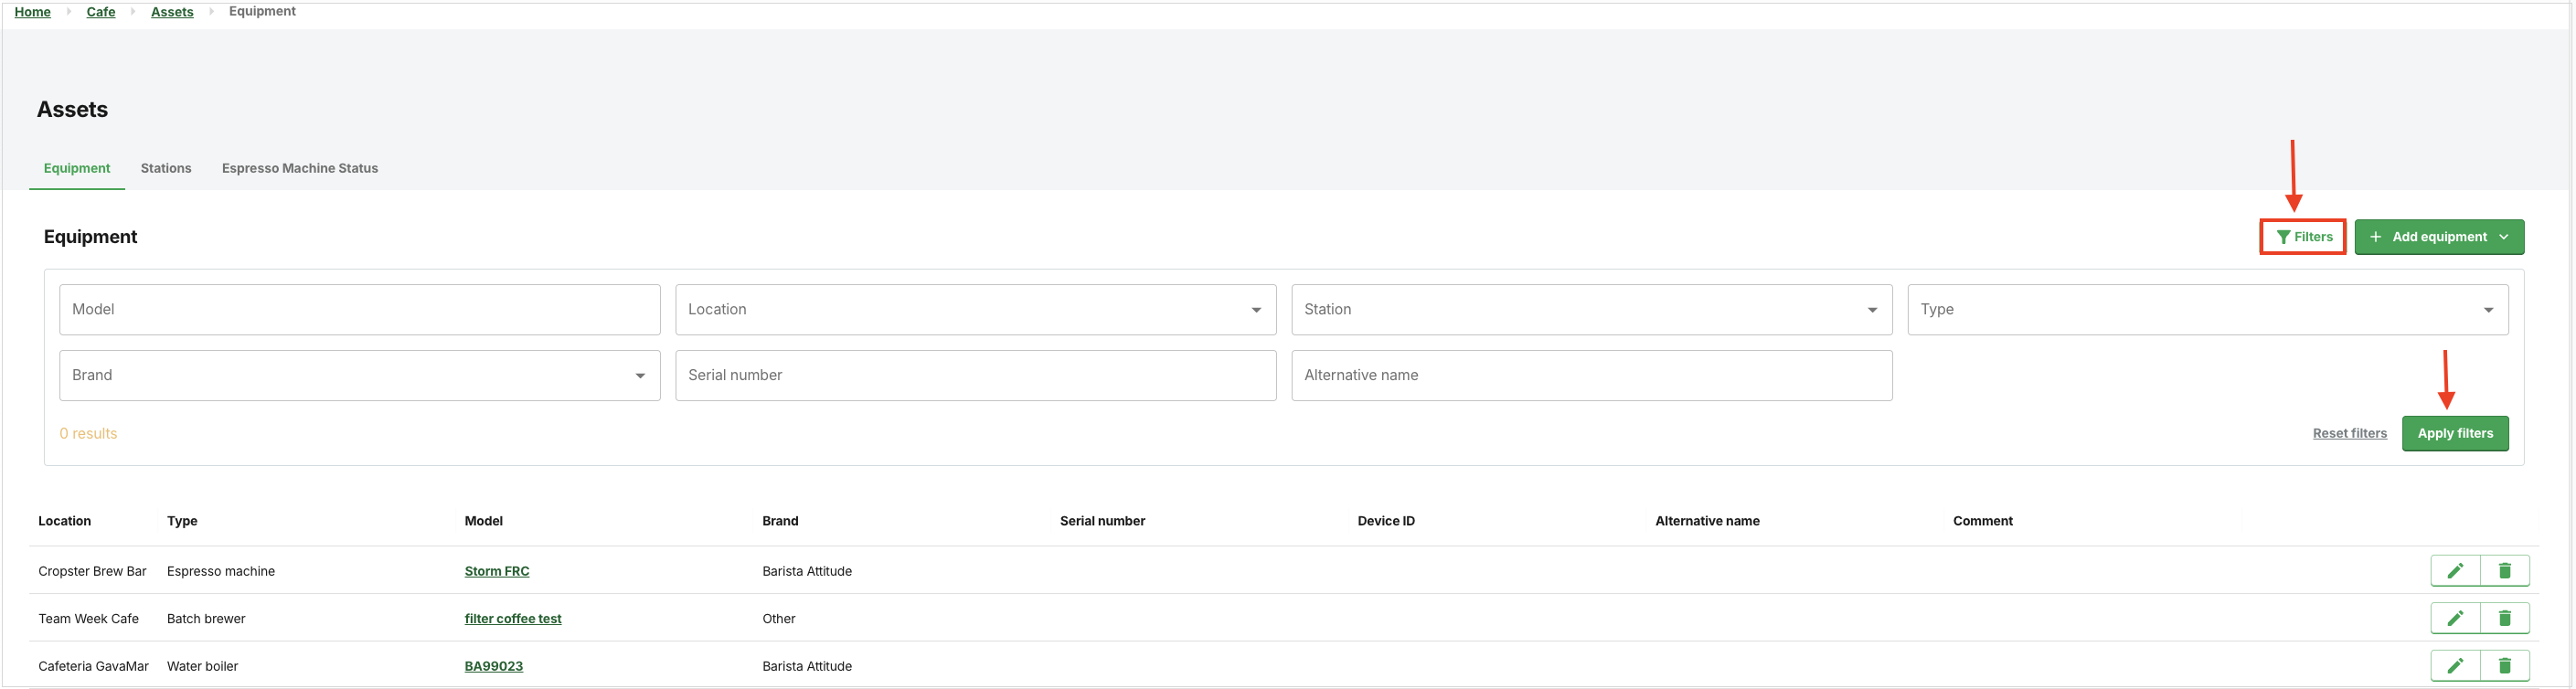Click the Comment column header
Image resolution: width=2576 pixels, height=689 pixels.
tap(1982, 521)
